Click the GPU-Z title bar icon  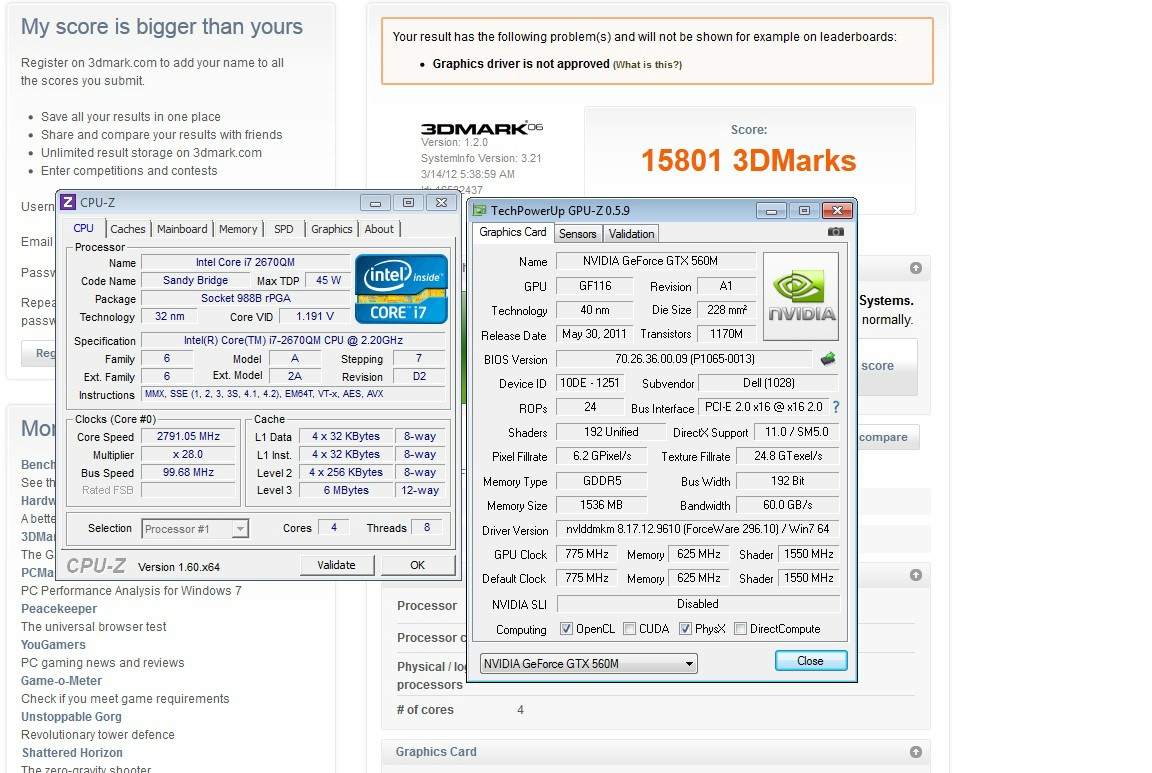pos(480,211)
